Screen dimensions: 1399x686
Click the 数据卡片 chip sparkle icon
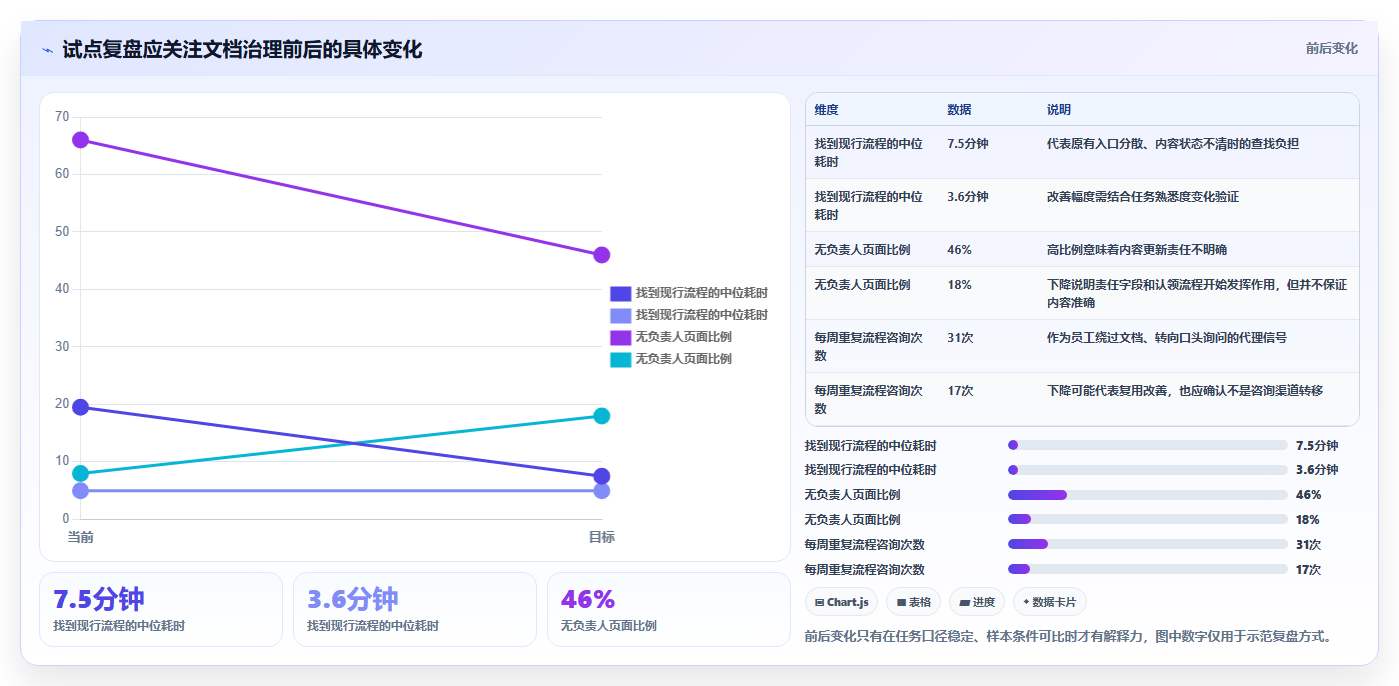click(1026, 602)
